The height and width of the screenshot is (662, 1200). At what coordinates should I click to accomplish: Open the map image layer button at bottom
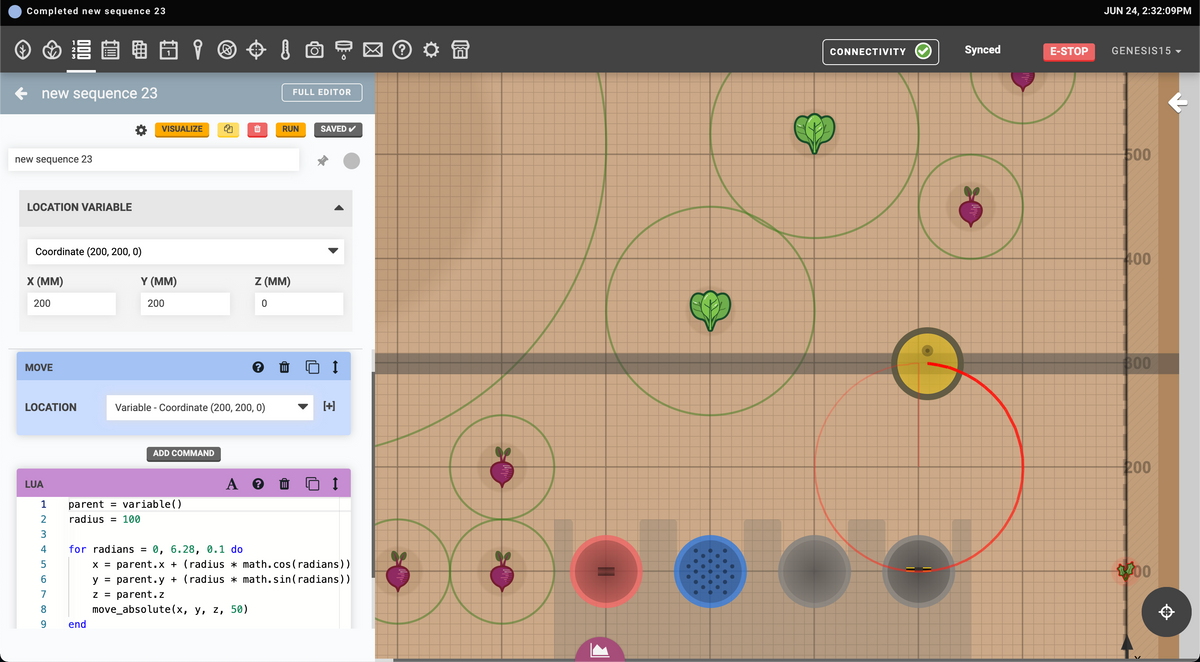[599, 650]
